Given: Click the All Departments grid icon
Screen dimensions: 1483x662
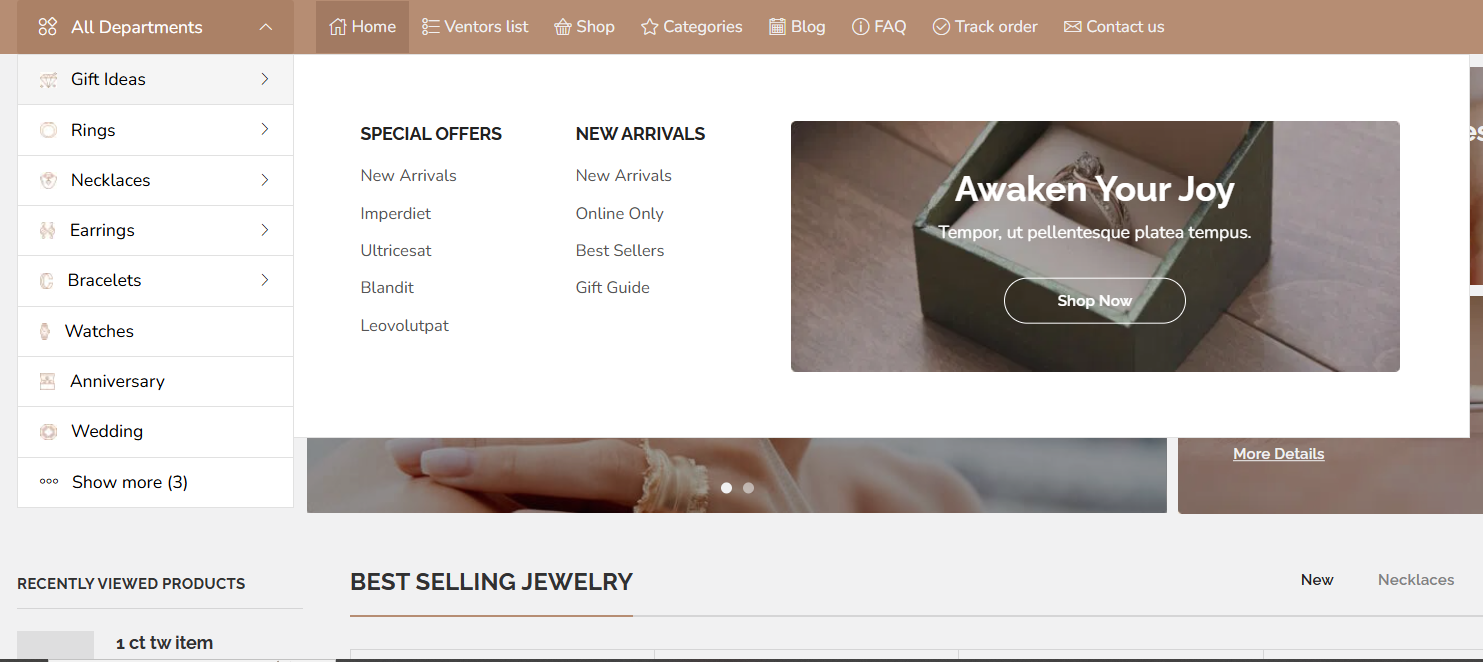Looking at the screenshot, I should pos(47,27).
